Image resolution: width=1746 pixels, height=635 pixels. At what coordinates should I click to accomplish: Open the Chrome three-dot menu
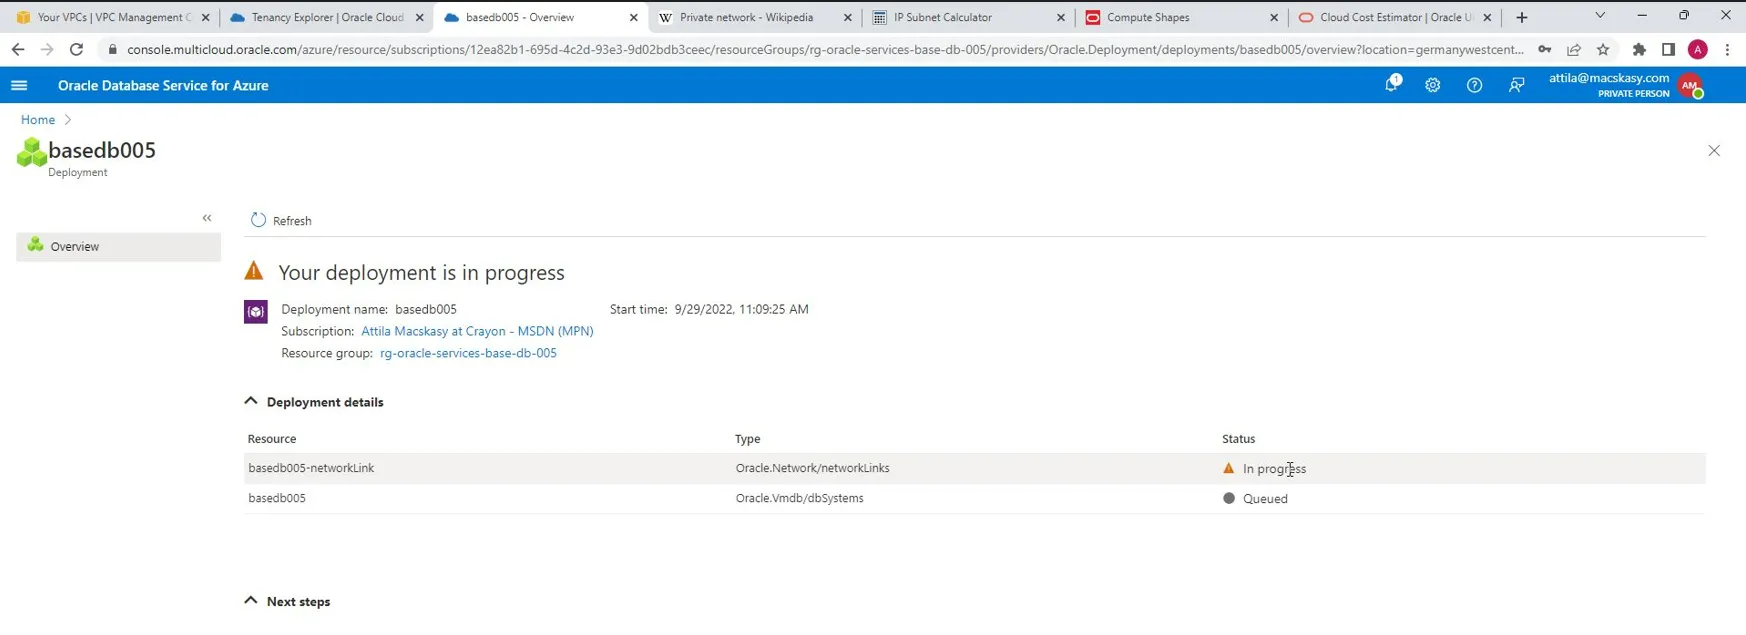pos(1727,49)
